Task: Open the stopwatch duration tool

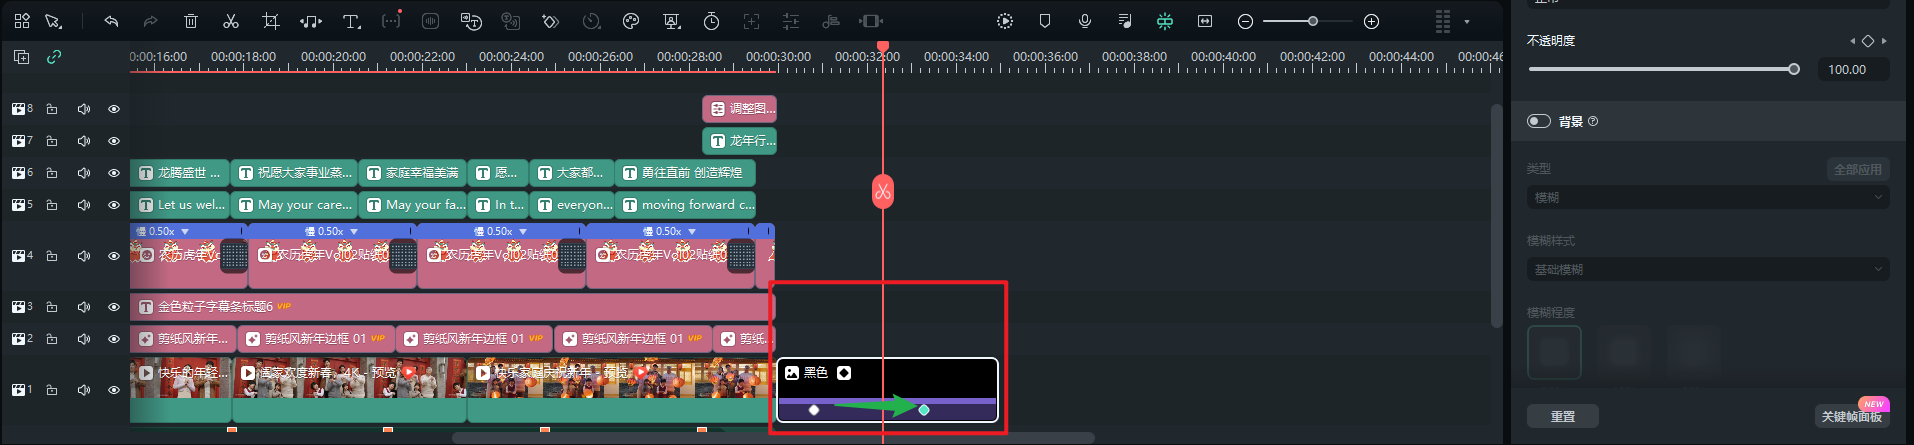Action: pos(711,21)
